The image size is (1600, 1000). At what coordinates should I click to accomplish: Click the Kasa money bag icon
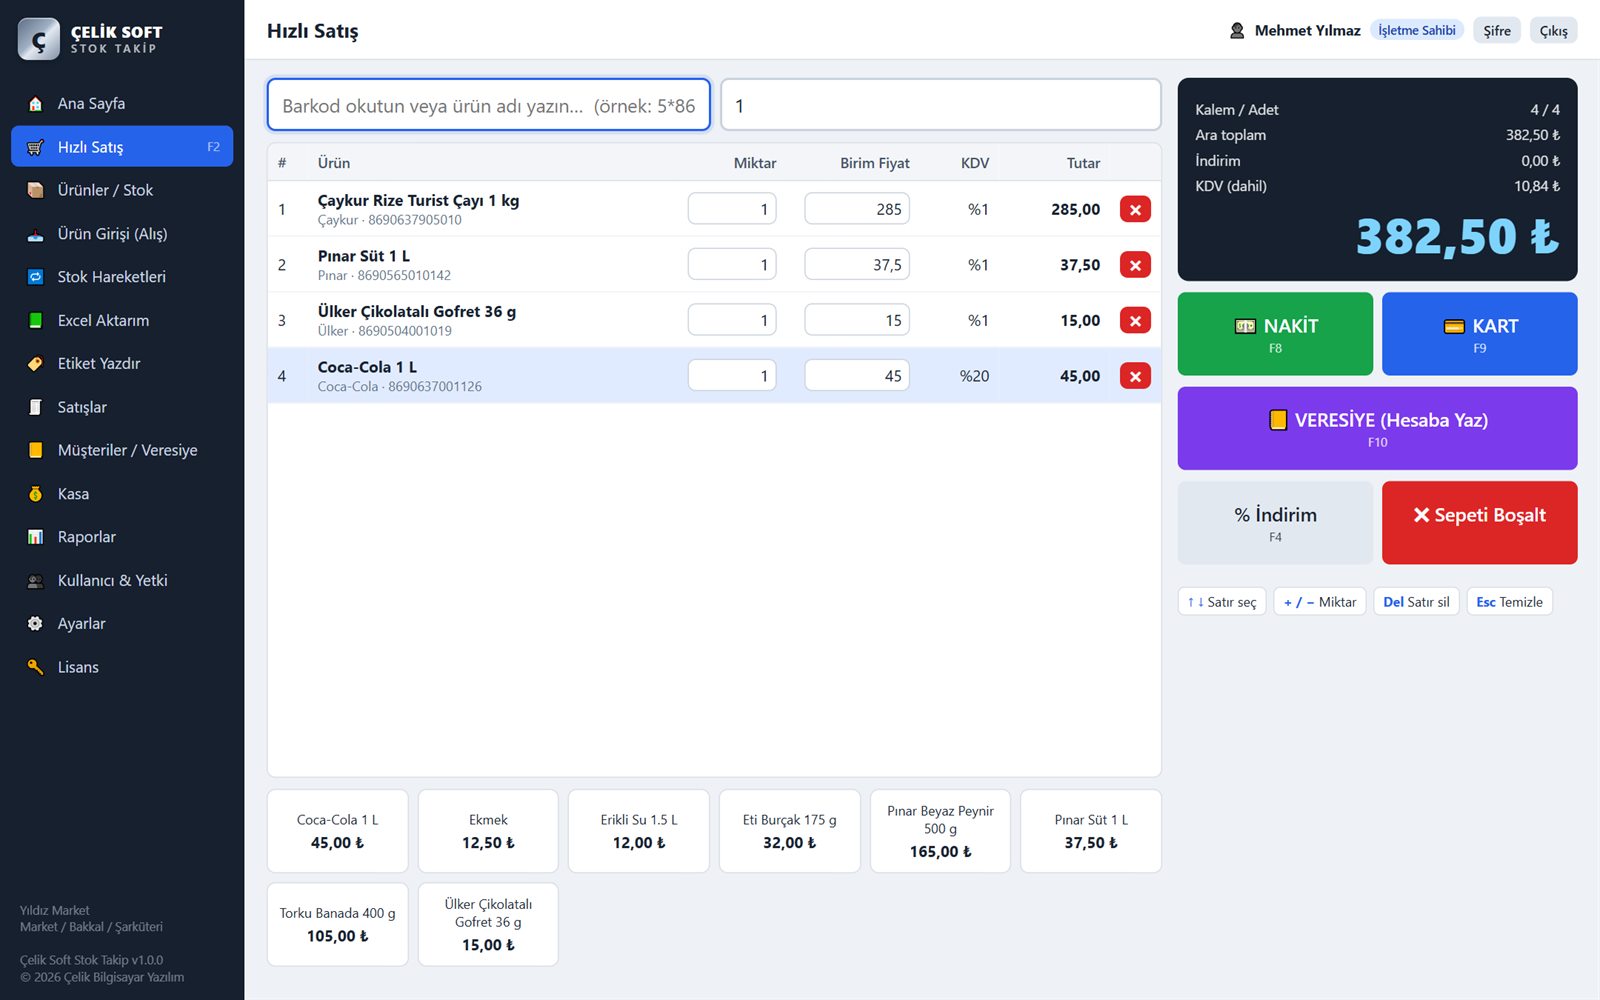tap(36, 494)
